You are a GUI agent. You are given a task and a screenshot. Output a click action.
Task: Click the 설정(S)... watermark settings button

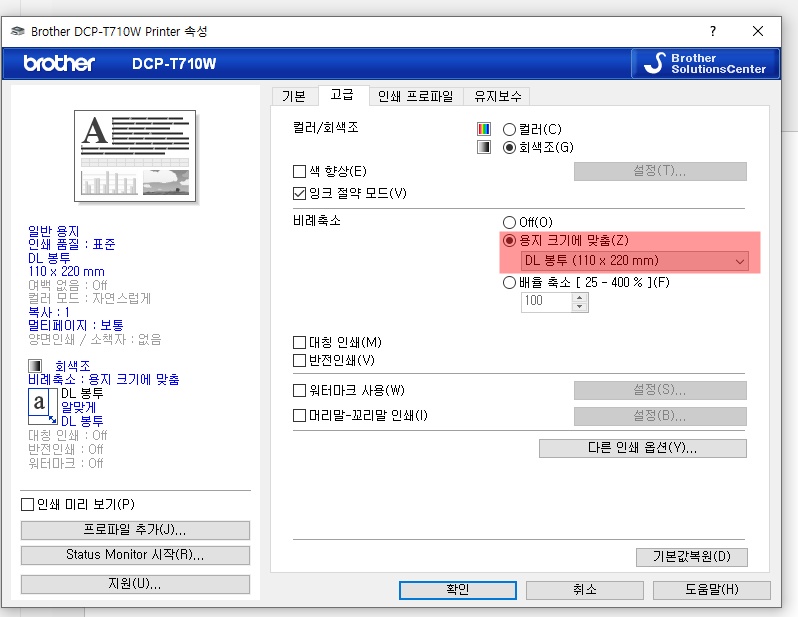(660, 390)
